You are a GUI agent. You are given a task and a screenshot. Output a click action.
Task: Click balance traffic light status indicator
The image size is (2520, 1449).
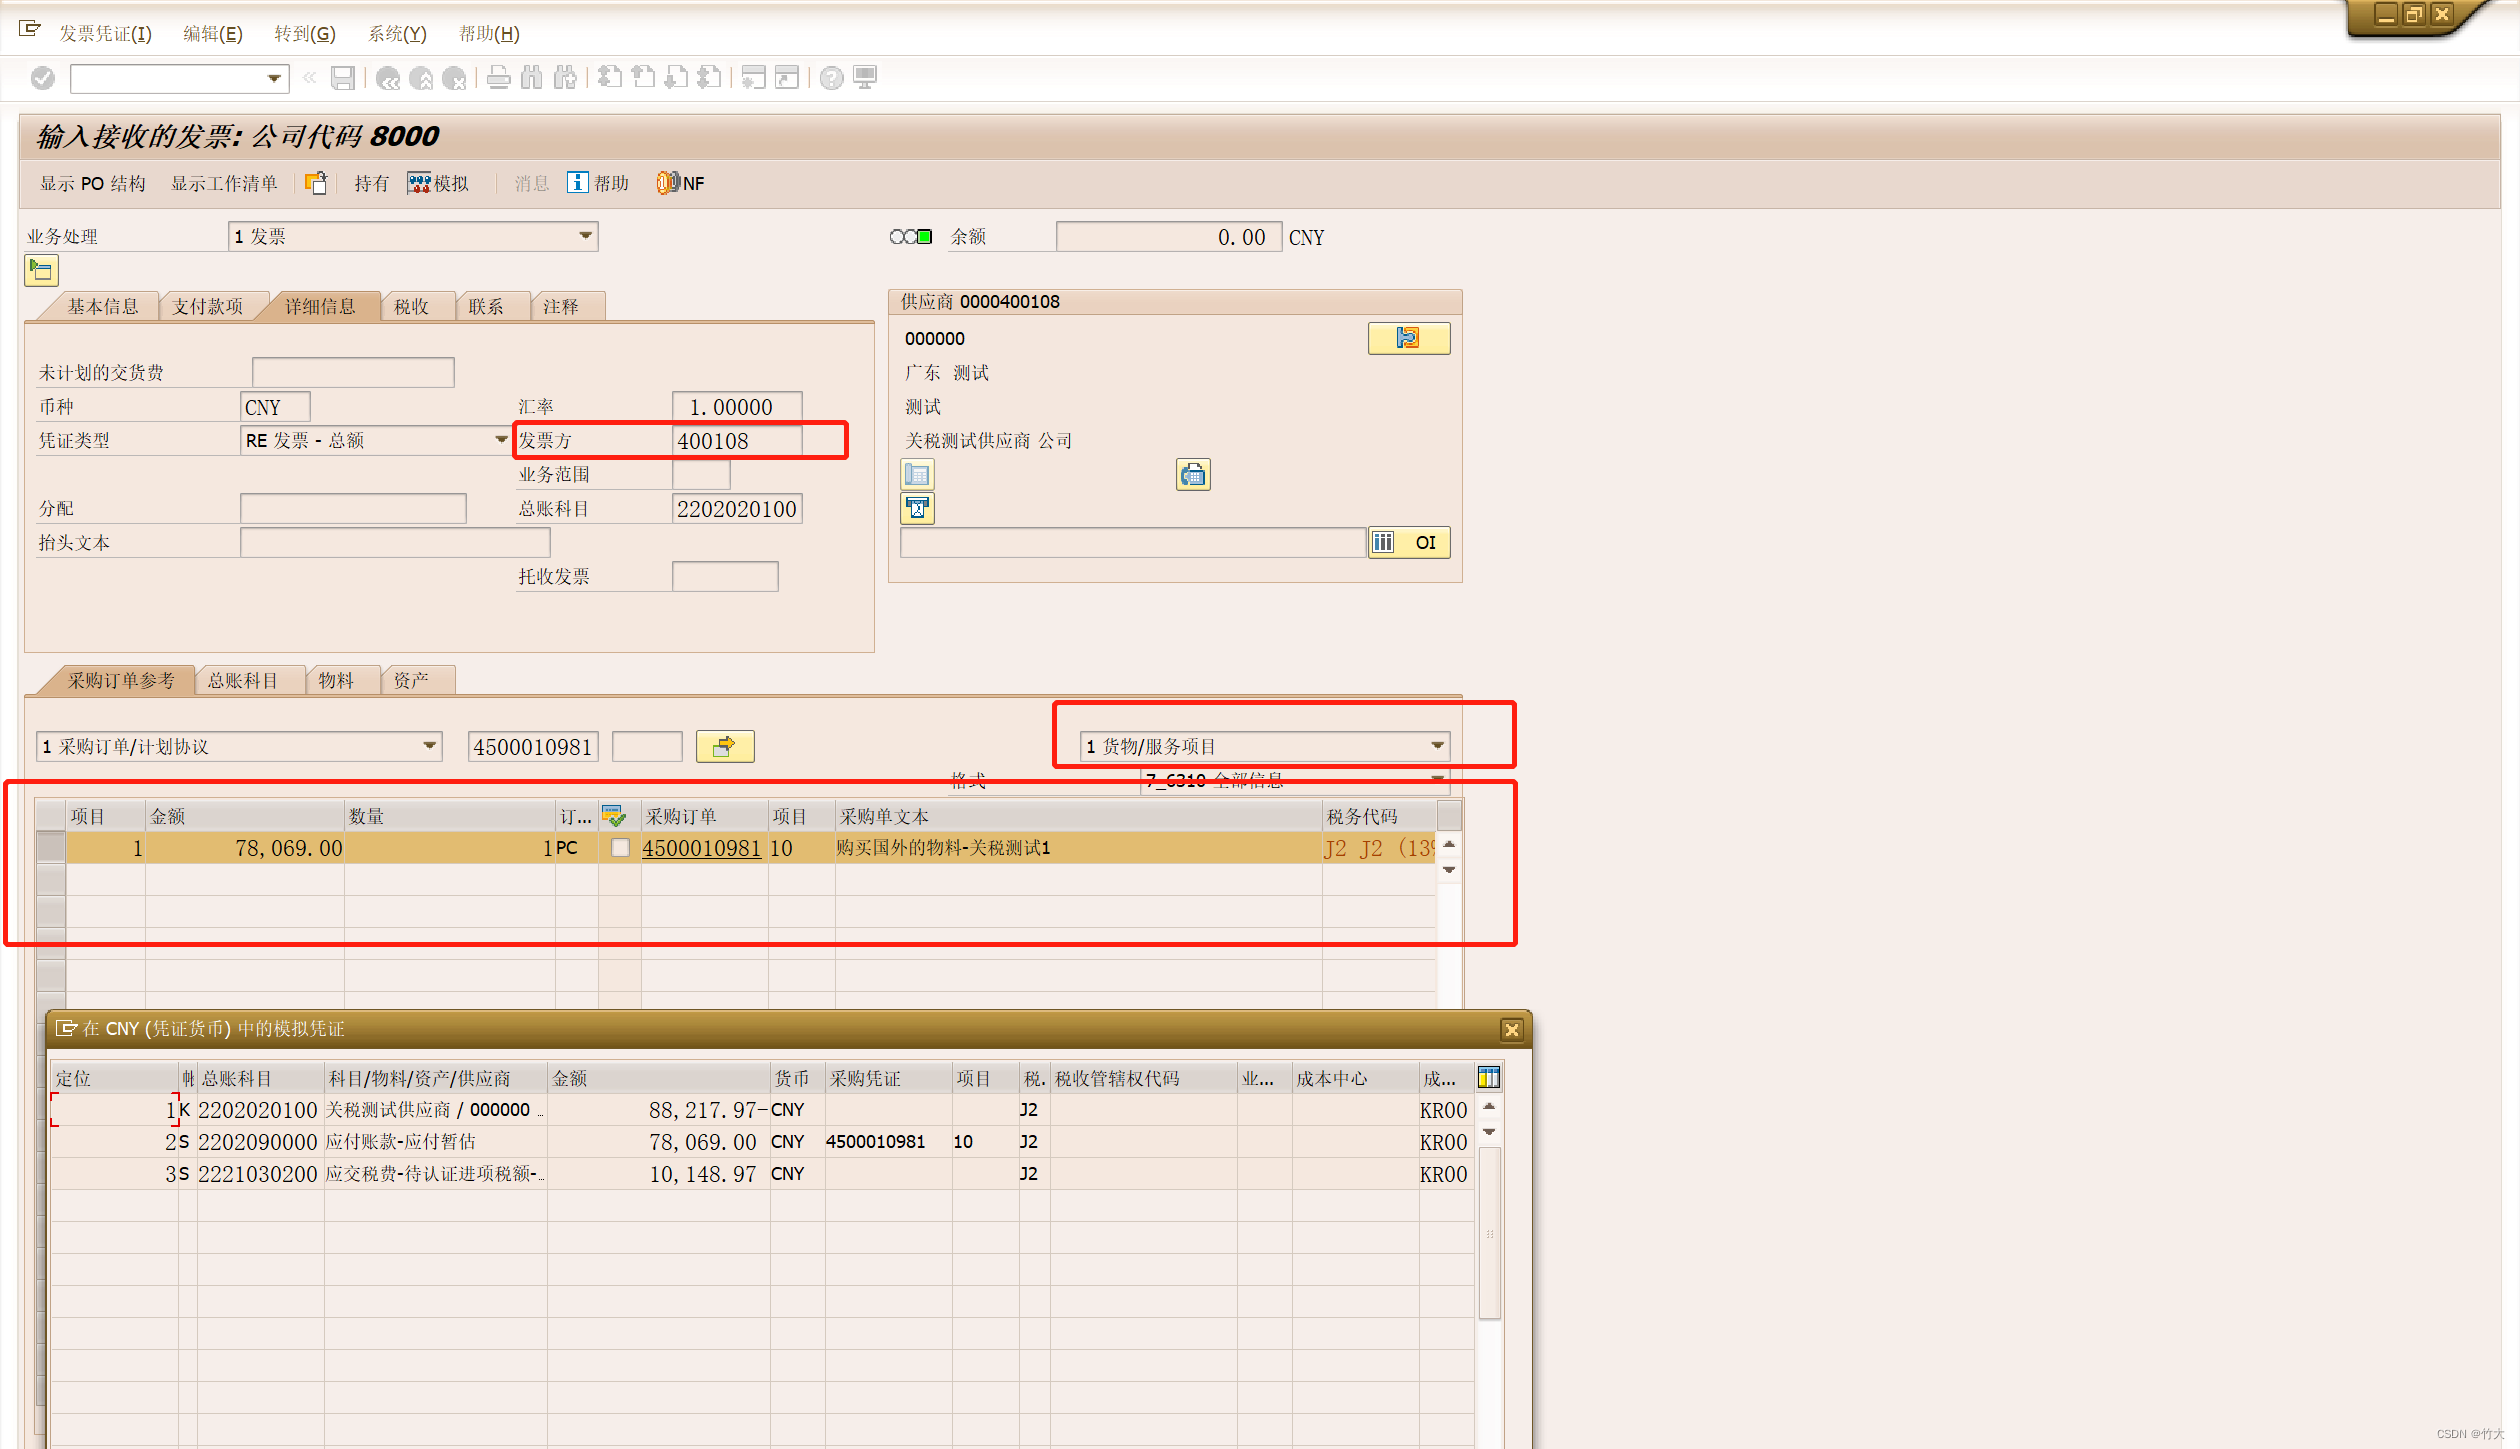tap(910, 237)
